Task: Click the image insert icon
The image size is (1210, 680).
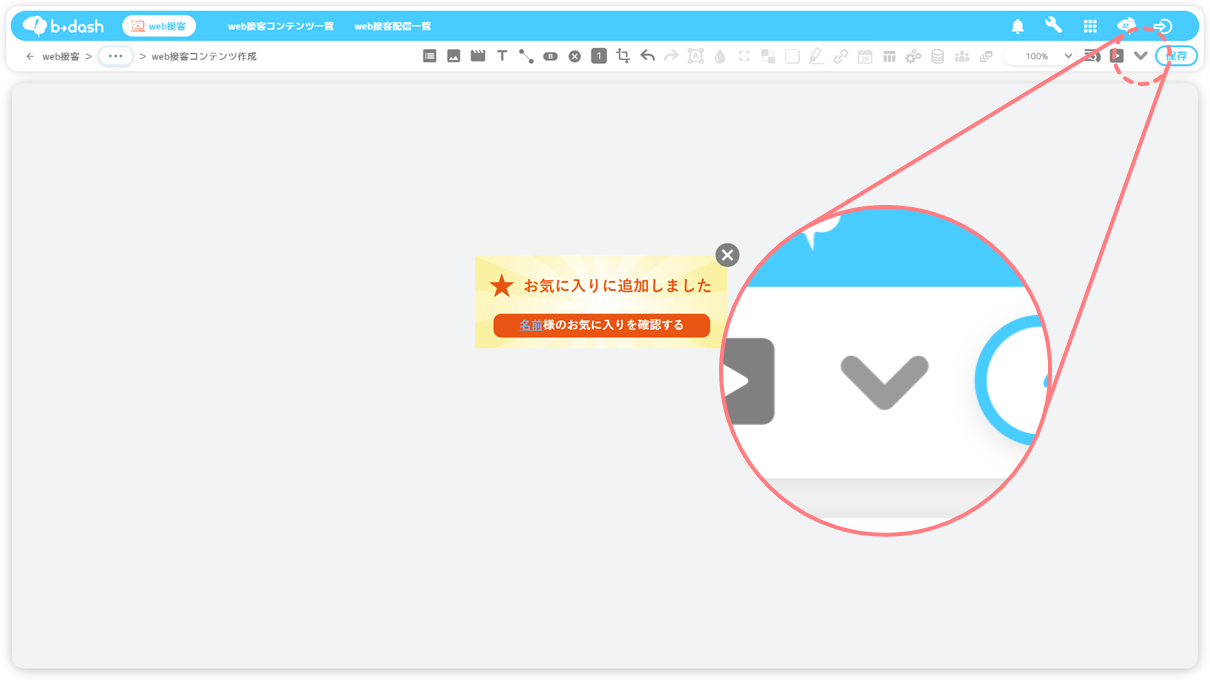Action: click(x=453, y=57)
